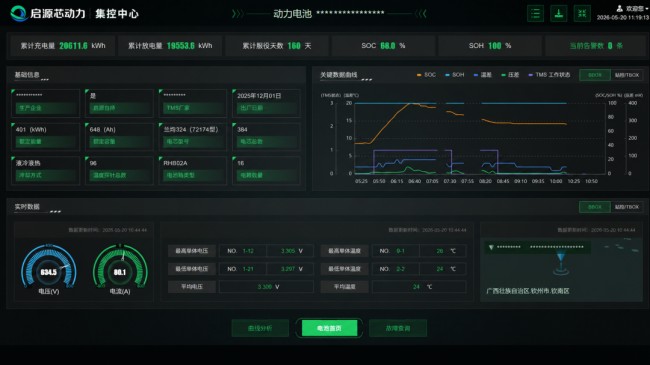
Task: Click the voltage gauge showing 634.5
Action: 49,268
